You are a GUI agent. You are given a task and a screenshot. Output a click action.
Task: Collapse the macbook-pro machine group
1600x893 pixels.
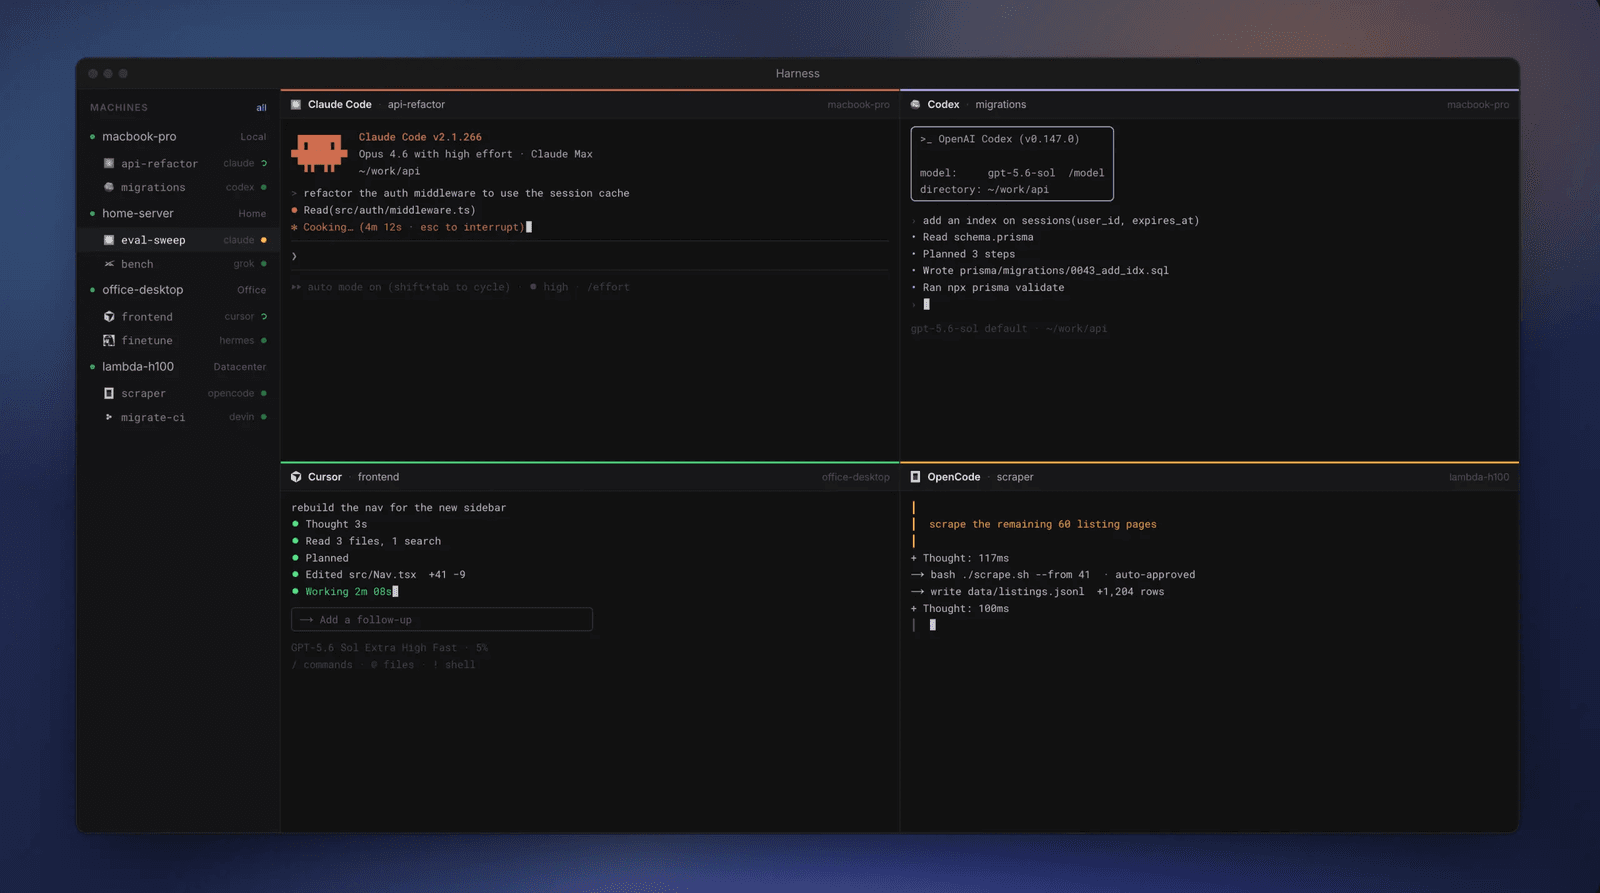pos(178,137)
